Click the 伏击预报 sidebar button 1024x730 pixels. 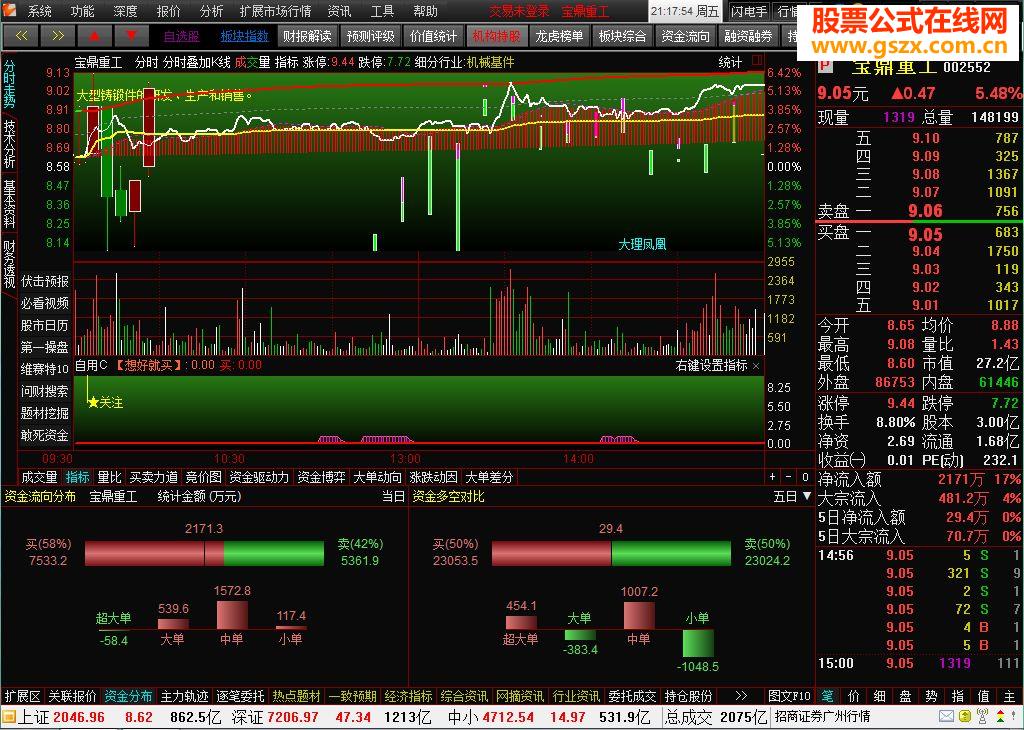tap(44, 281)
